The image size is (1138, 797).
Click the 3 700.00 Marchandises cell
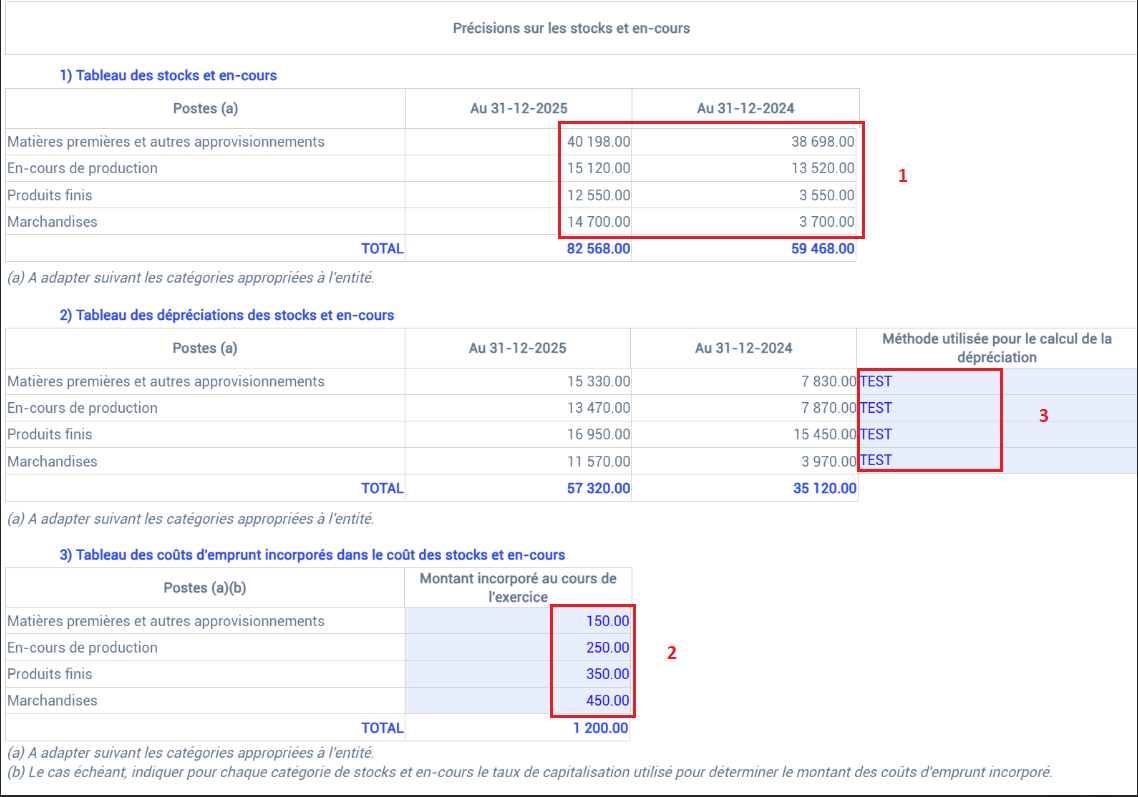(745, 221)
